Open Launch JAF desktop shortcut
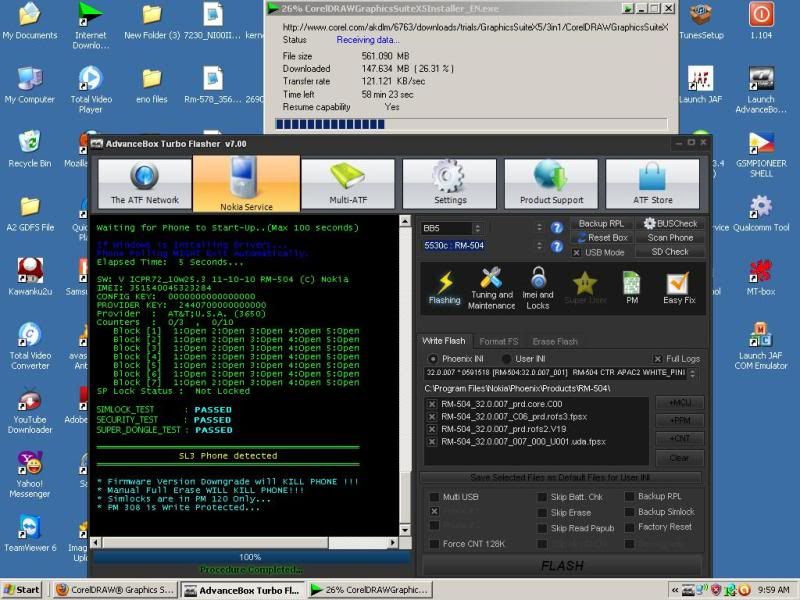 700,85
